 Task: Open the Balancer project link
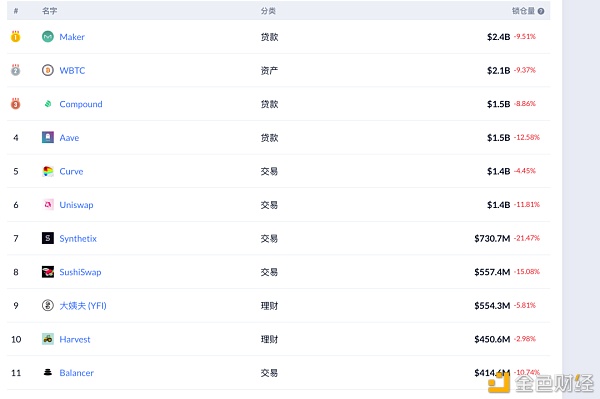pos(77,373)
